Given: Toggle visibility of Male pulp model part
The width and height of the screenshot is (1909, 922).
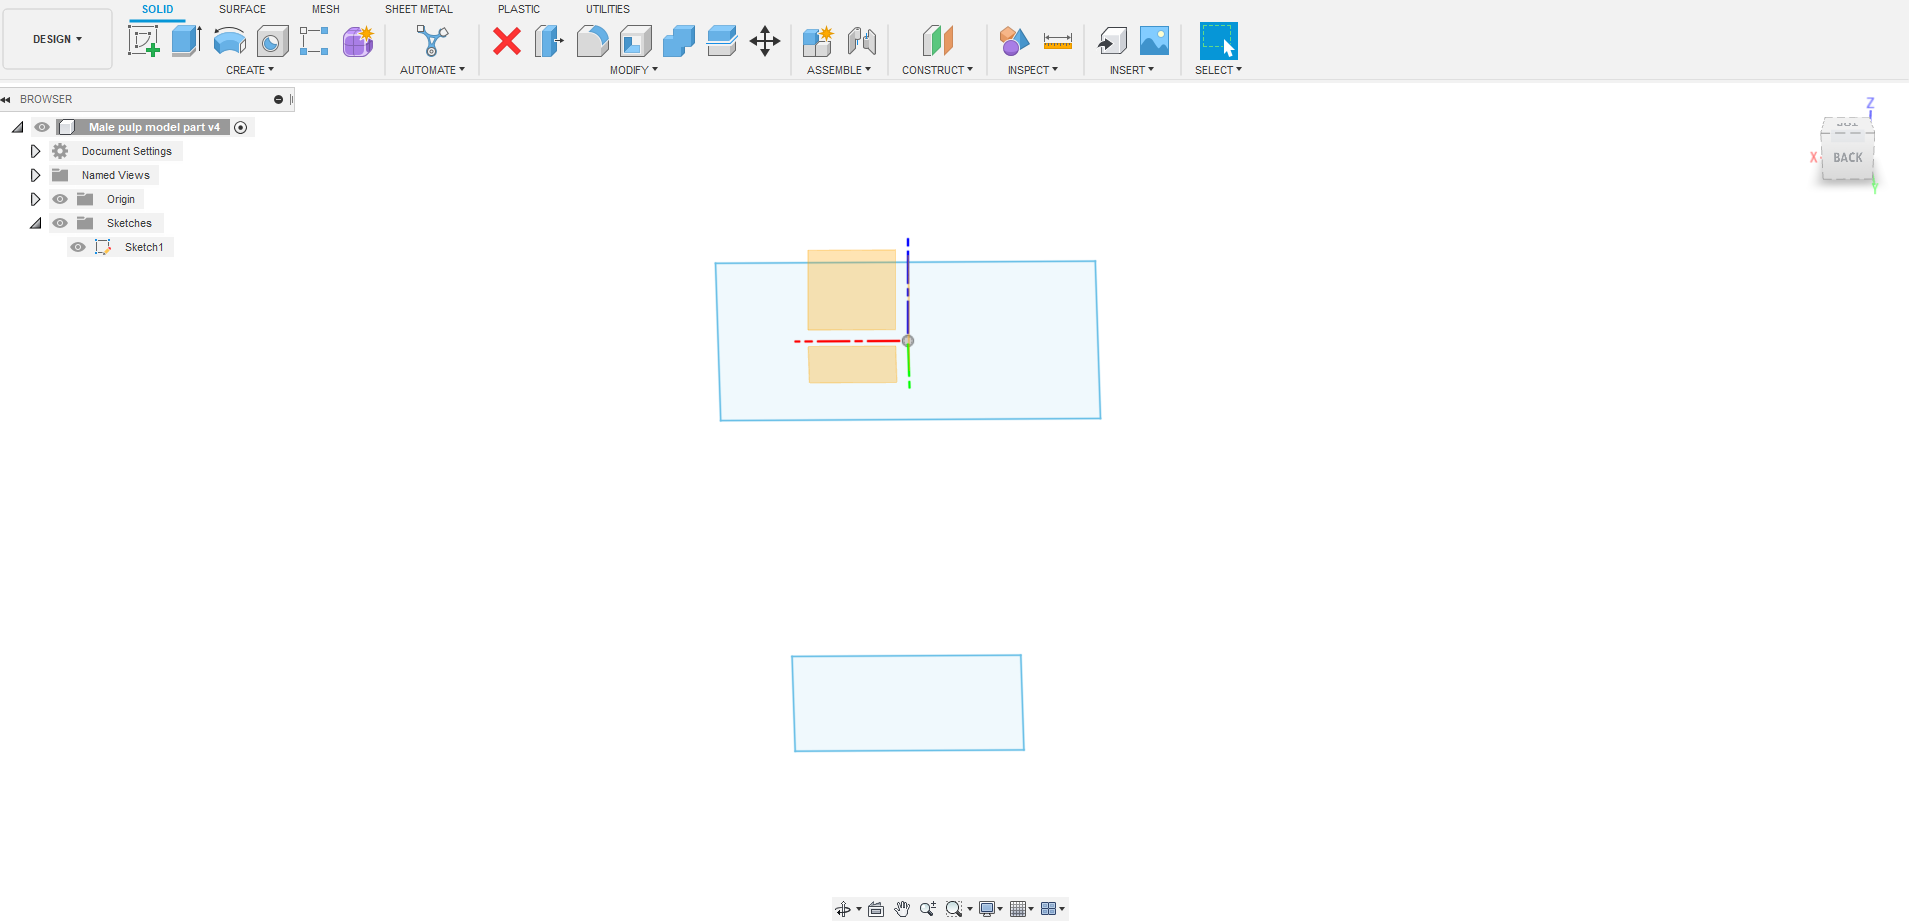Looking at the screenshot, I should [42, 127].
